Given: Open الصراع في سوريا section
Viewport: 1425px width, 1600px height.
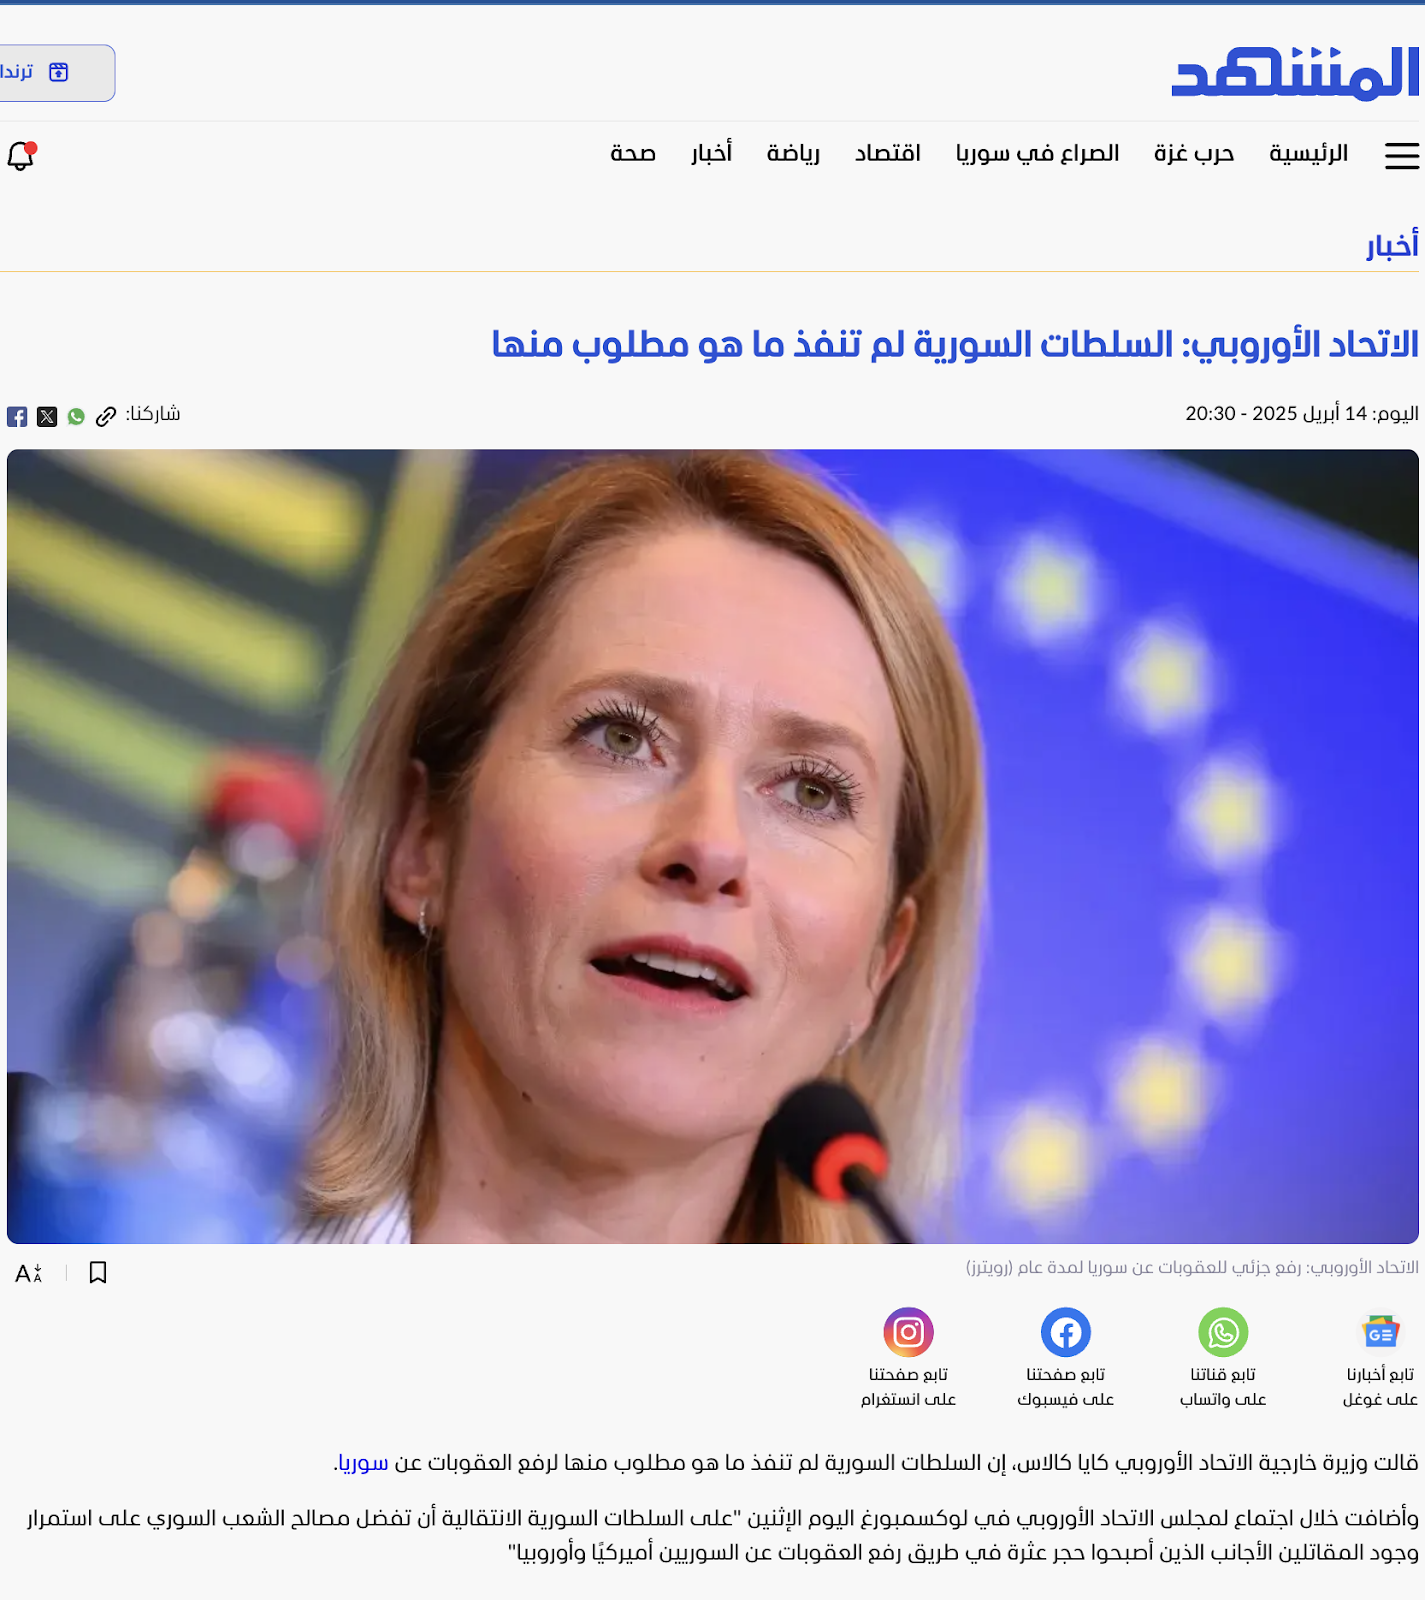Looking at the screenshot, I should 1038,153.
